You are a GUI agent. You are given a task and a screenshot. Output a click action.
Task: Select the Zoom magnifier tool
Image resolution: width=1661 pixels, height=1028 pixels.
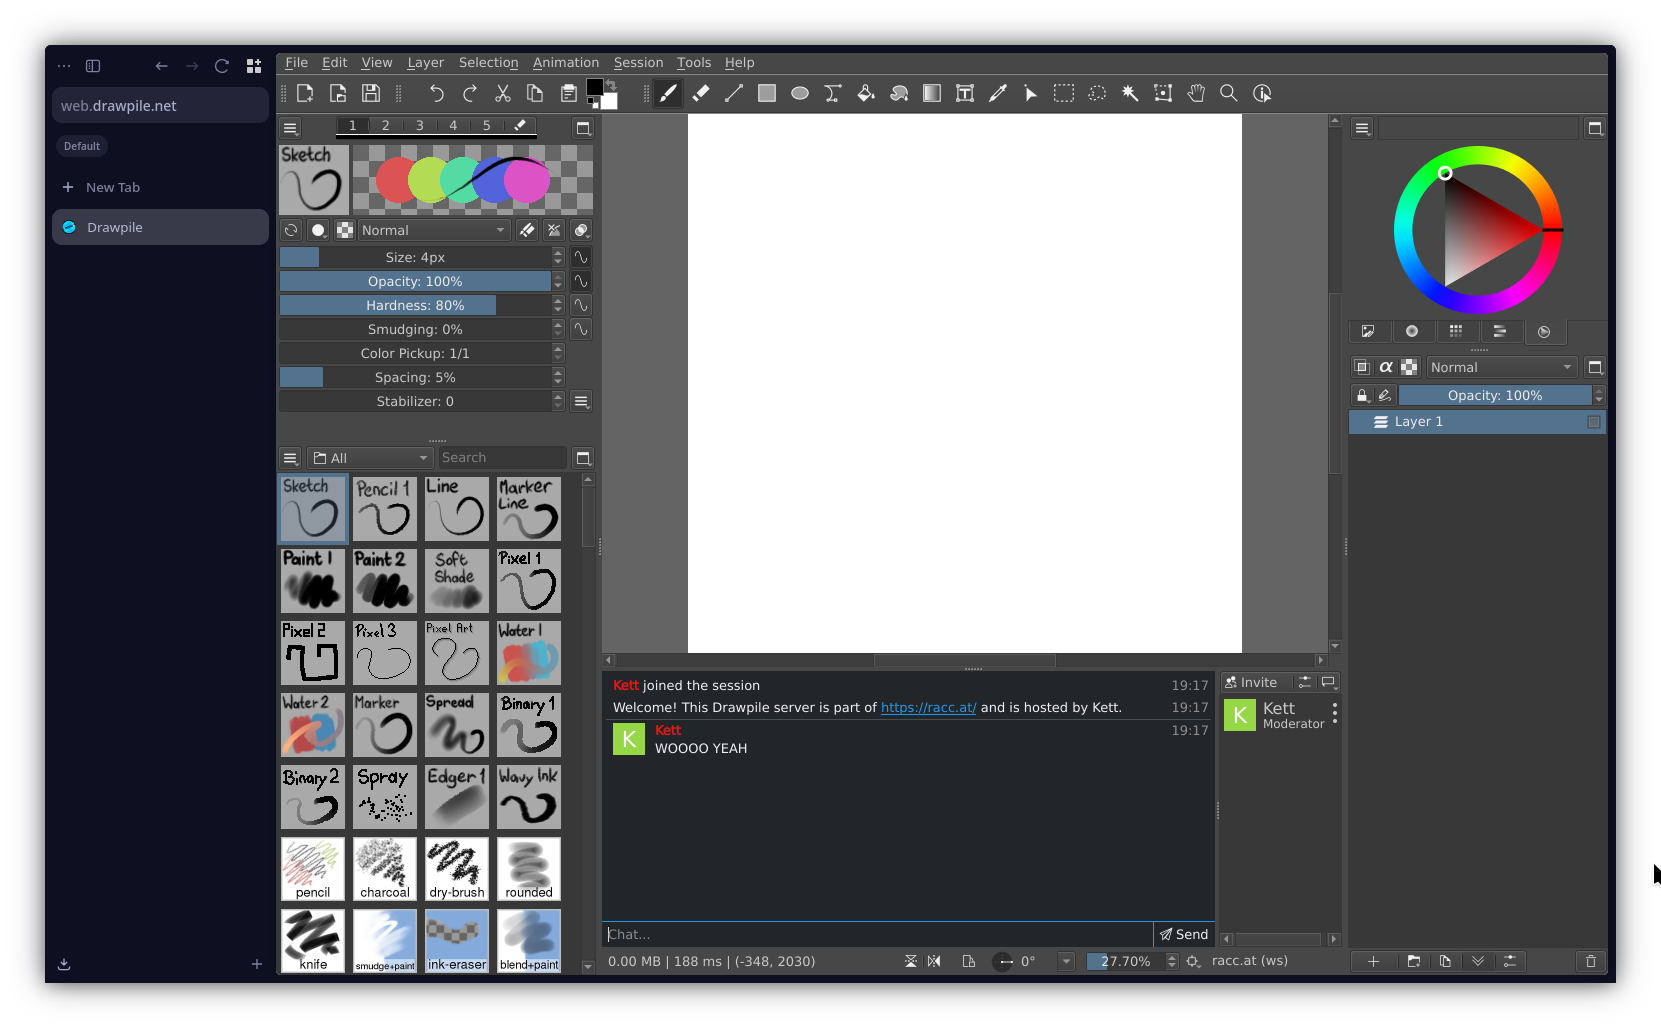pyautogui.click(x=1229, y=93)
